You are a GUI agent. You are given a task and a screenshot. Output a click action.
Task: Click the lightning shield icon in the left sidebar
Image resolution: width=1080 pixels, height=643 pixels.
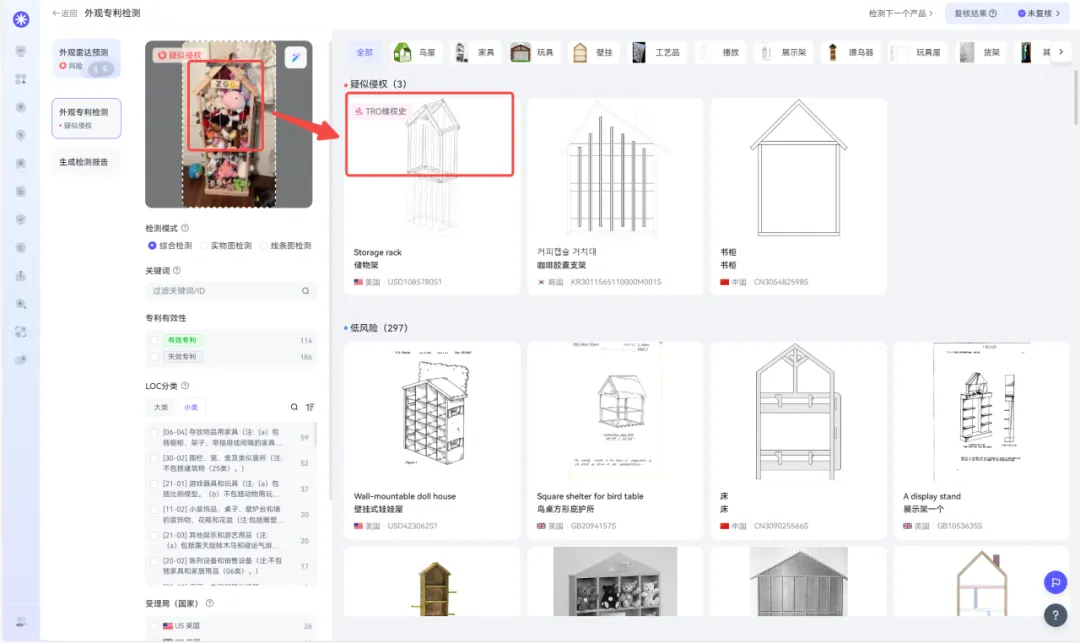(21, 136)
